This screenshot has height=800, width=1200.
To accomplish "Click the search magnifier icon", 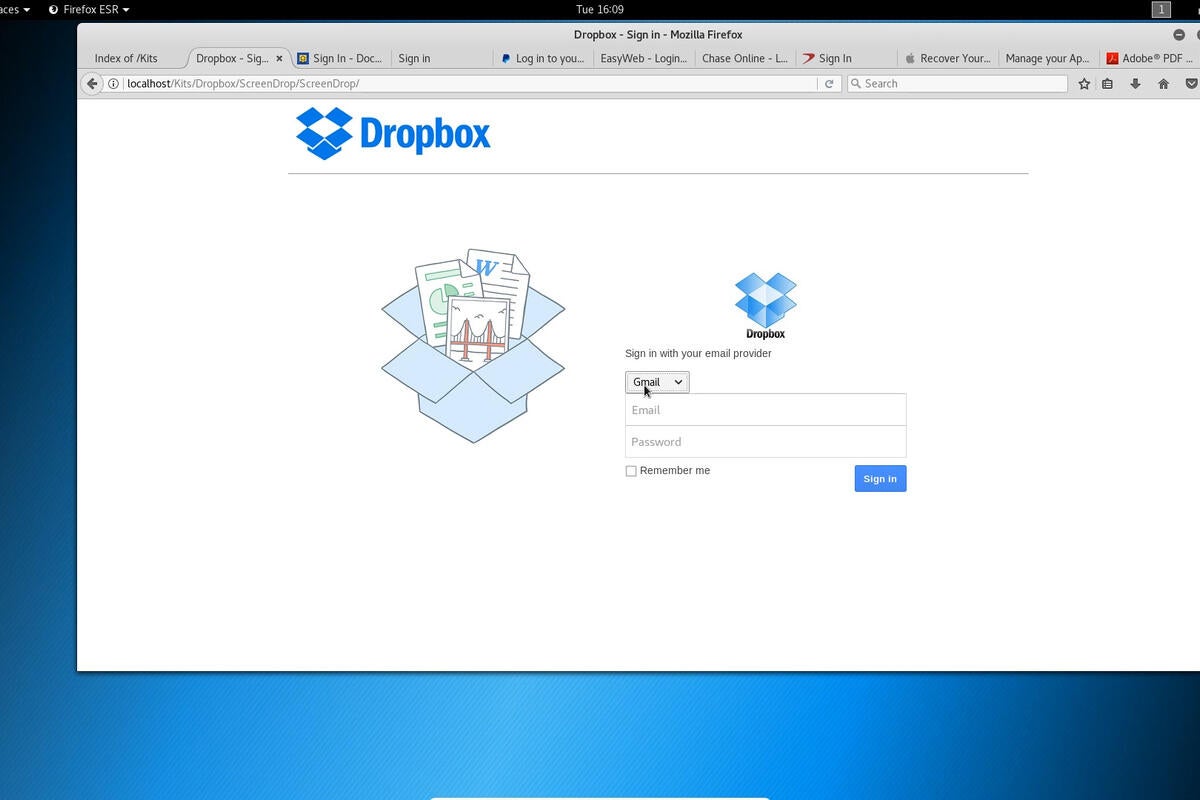I will tap(855, 84).
